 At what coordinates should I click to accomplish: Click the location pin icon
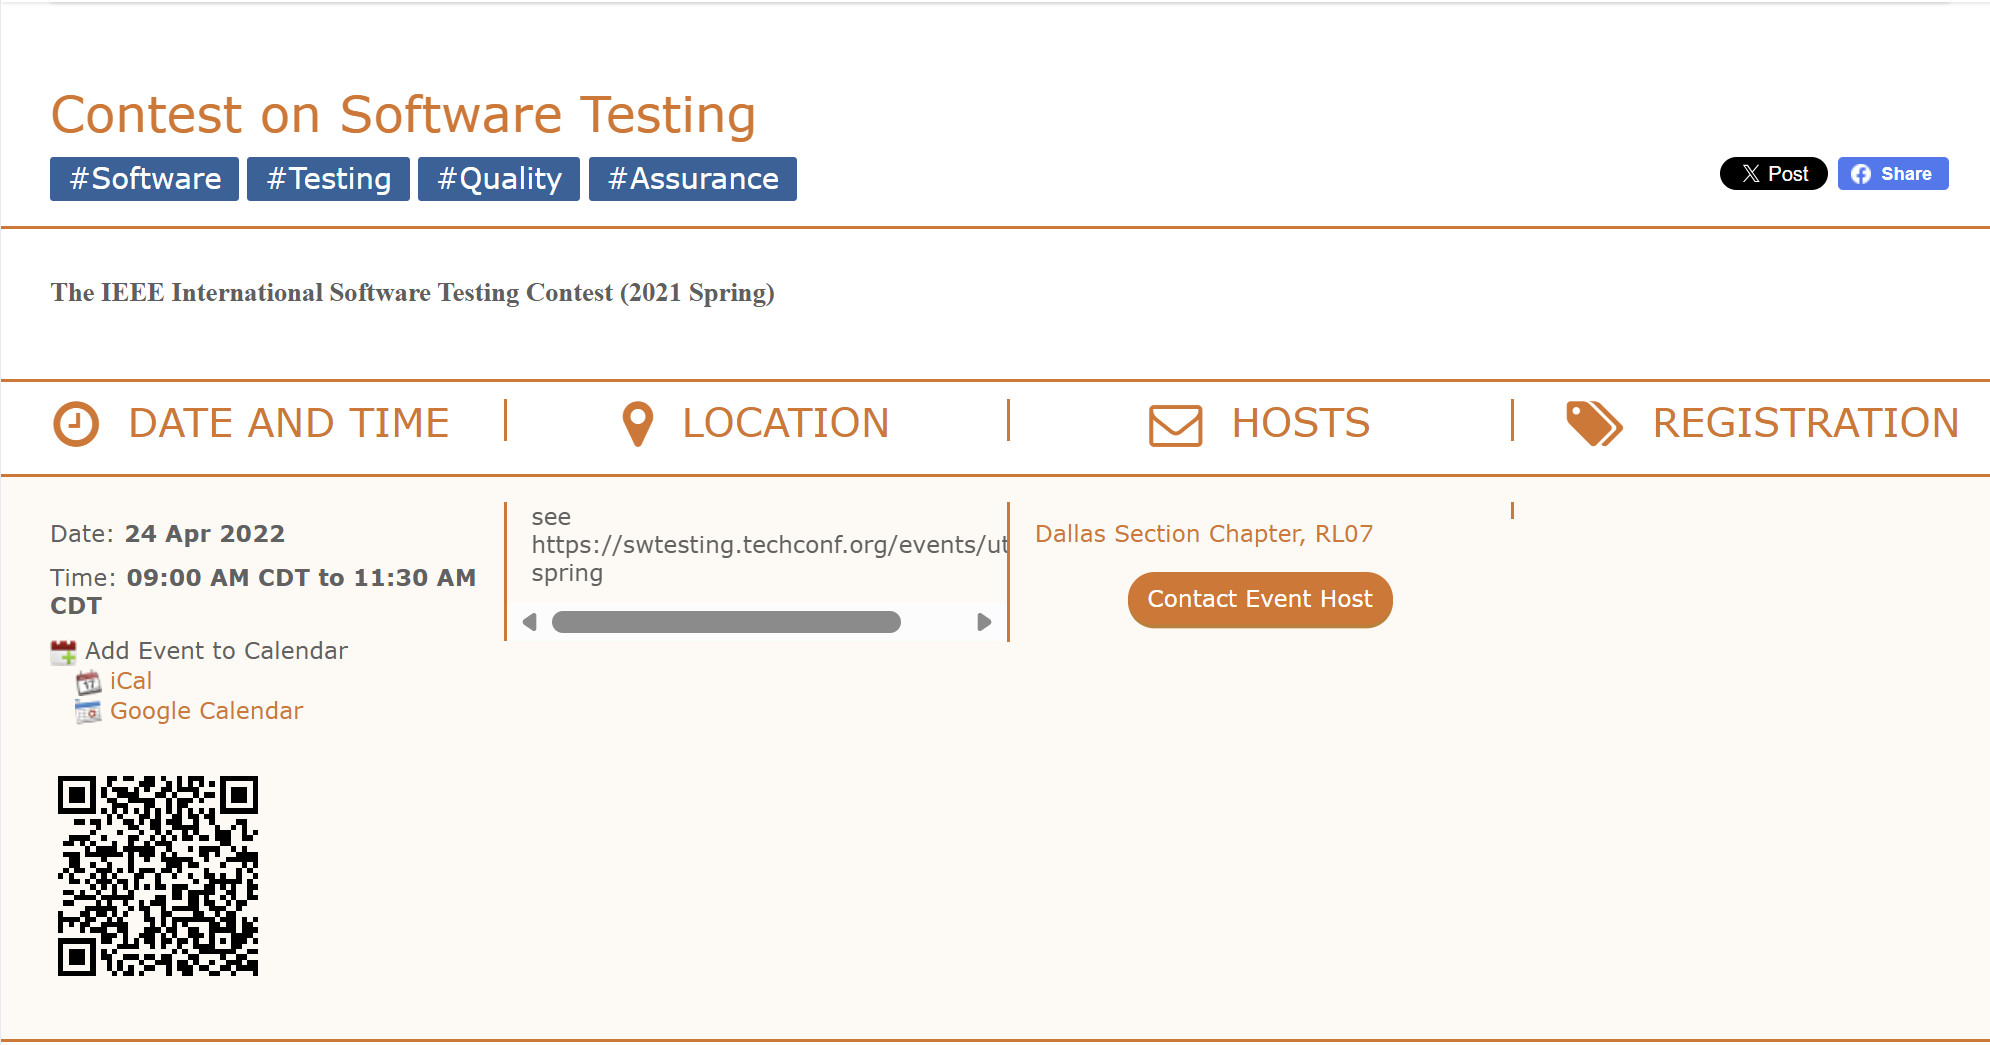[638, 424]
